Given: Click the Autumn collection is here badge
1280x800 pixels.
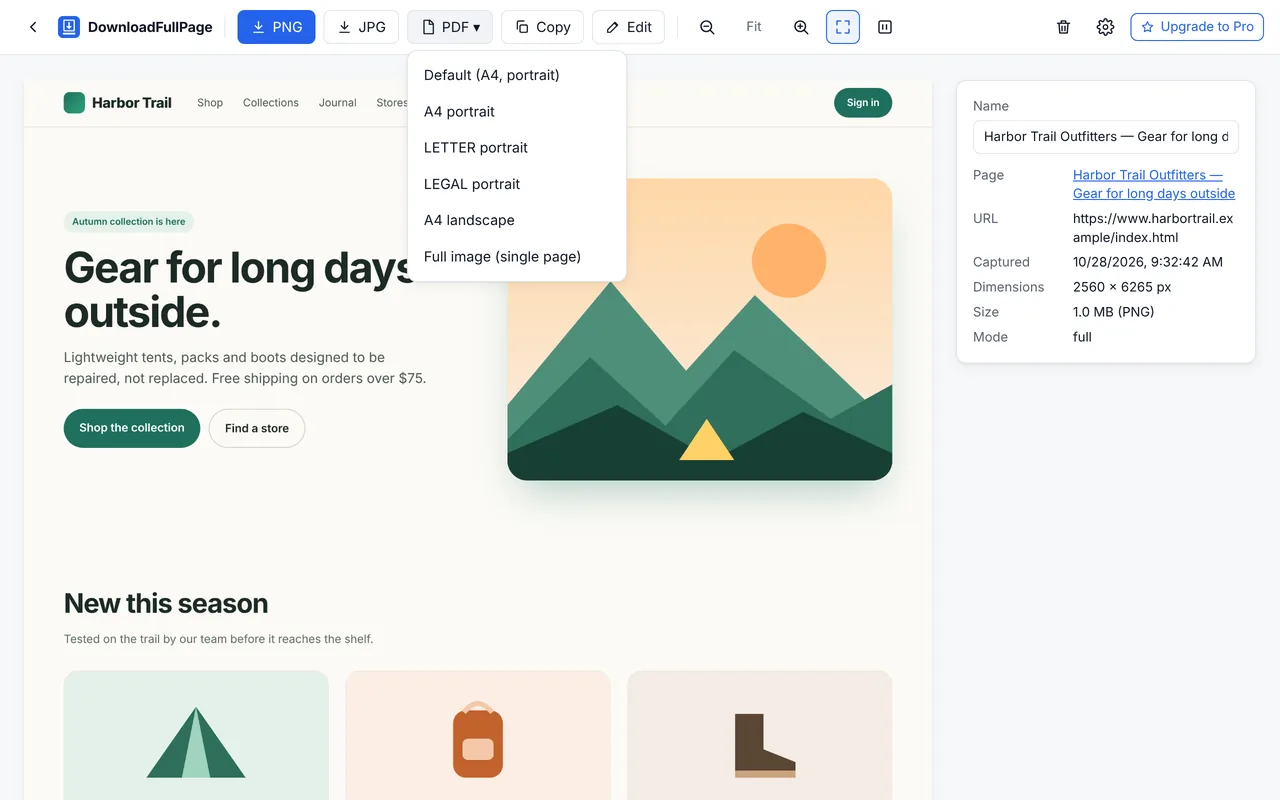Looking at the screenshot, I should coord(129,222).
